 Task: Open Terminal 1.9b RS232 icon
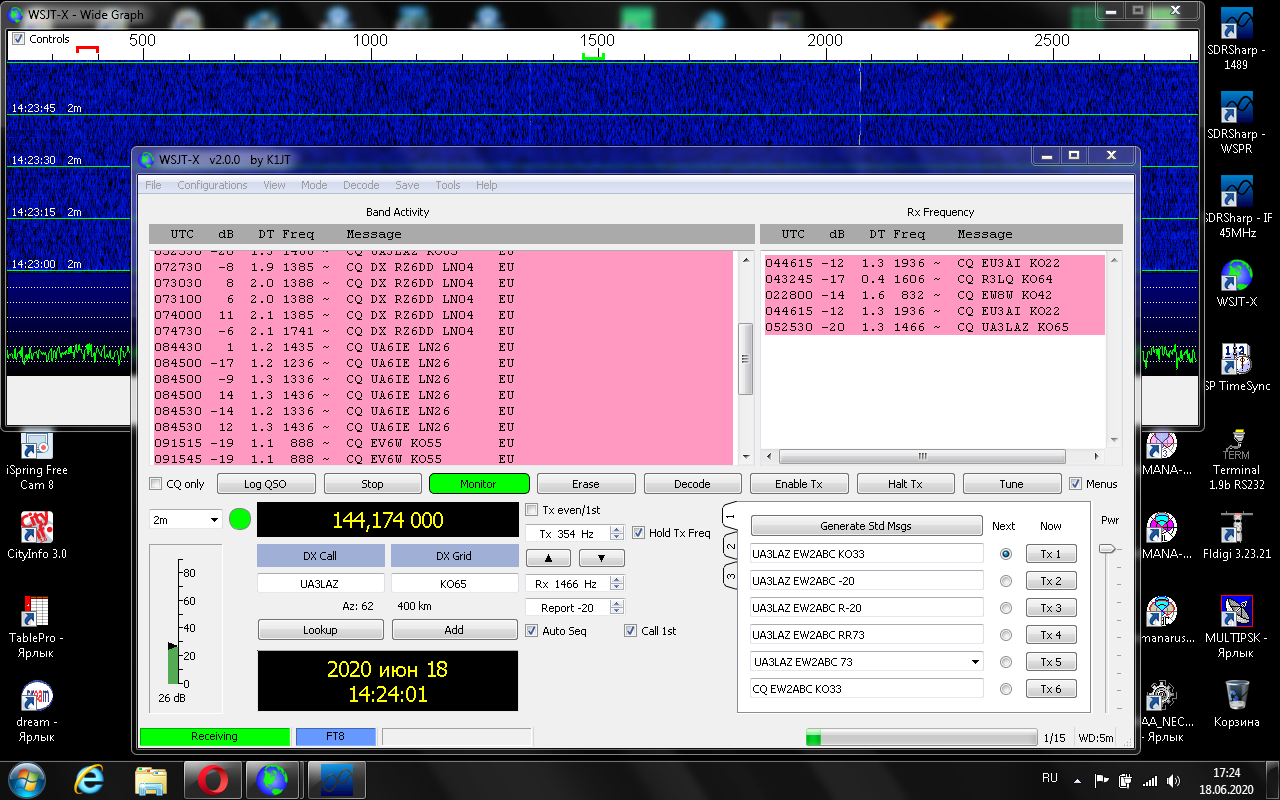[x=1237, y=446]
